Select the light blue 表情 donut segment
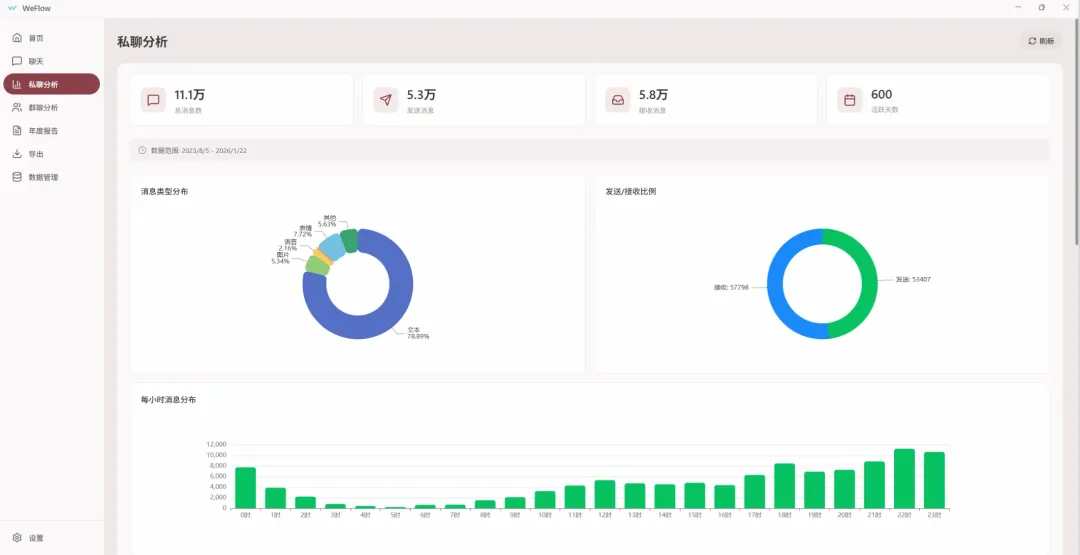The width and height of the screenshot is (1080, 555). (333, 247)
